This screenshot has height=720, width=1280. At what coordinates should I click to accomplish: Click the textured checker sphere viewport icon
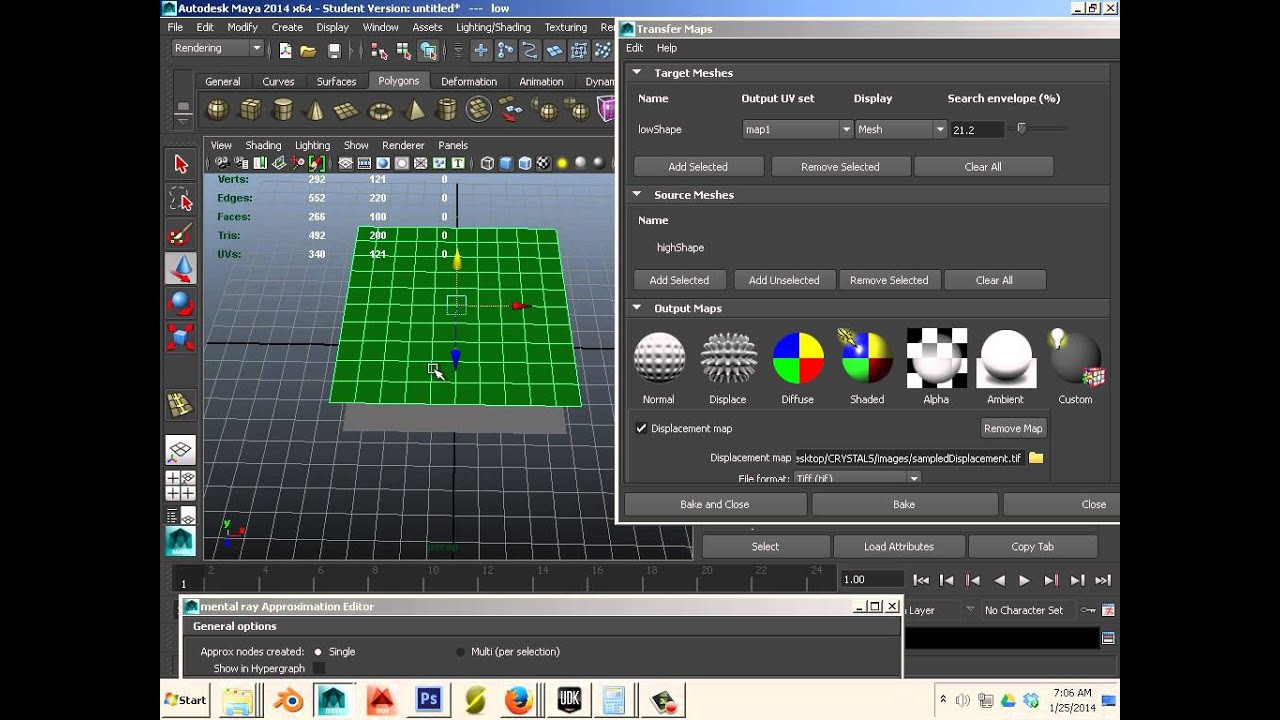[543, 163]
